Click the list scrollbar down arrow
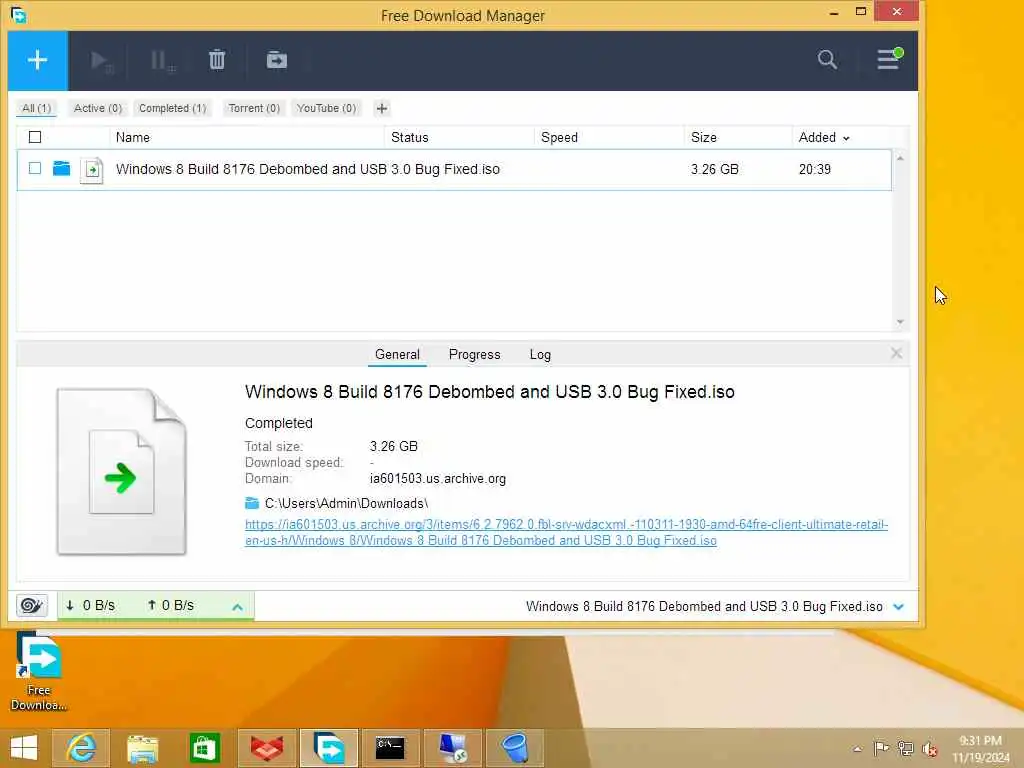Screen dimensions: 1024x768 pos(900,321)
